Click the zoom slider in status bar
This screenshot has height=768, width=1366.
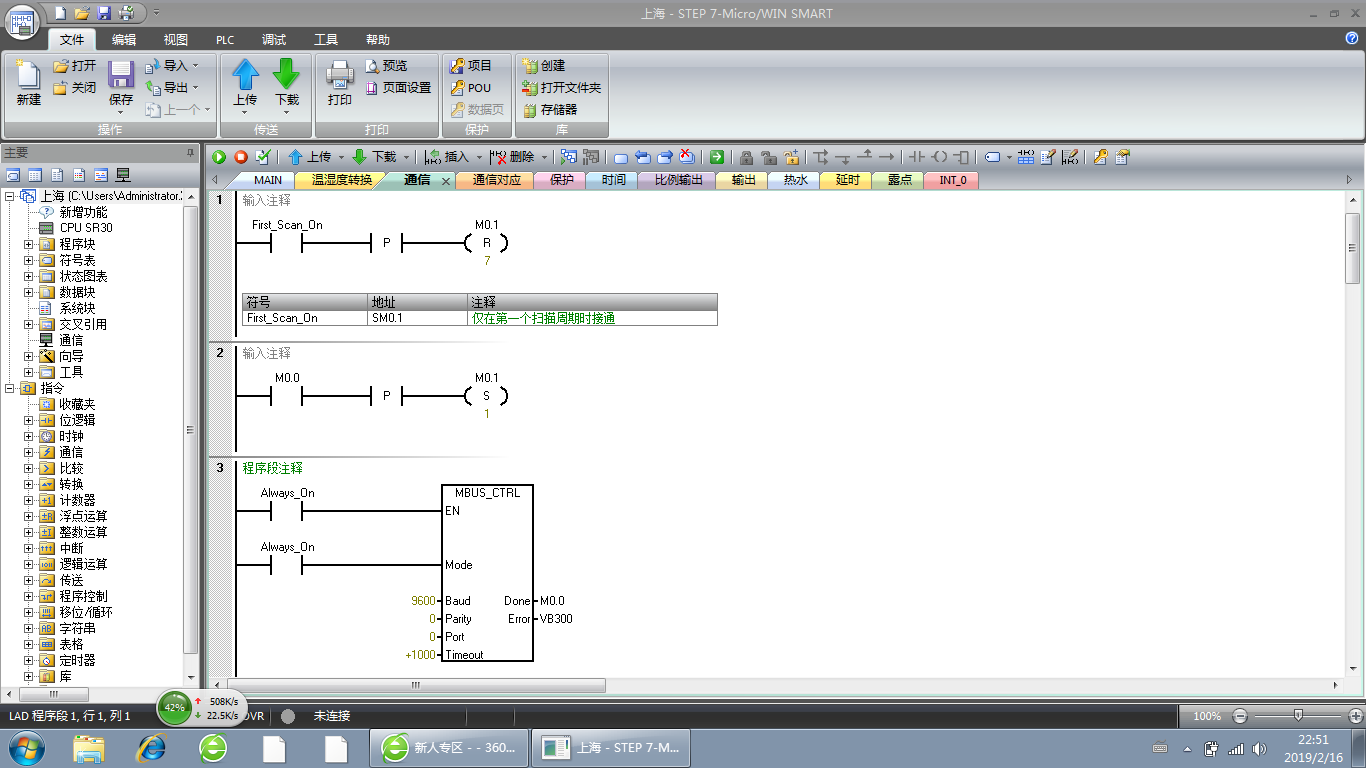click(1297, 716)
